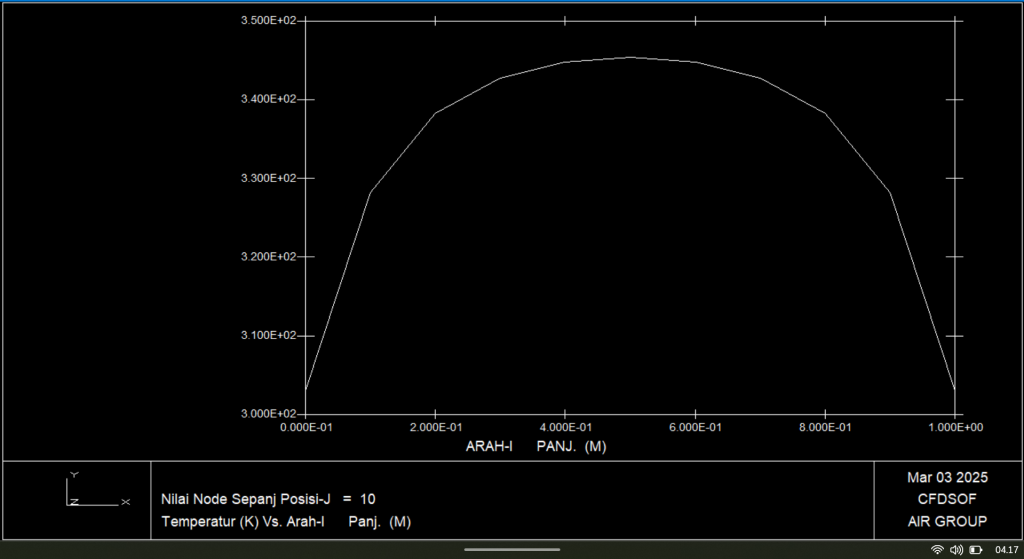Viewport: 1024px width, 559px height.
Task: Click the 3.000E+02 y-axis label
Action: (269, 414)
